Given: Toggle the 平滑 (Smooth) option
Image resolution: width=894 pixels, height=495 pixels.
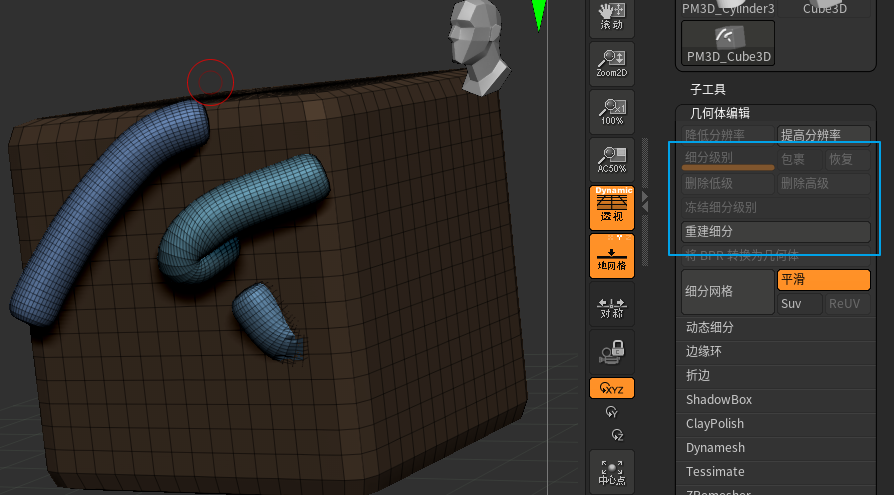Looking at the screenshot, I should point(824,280).
